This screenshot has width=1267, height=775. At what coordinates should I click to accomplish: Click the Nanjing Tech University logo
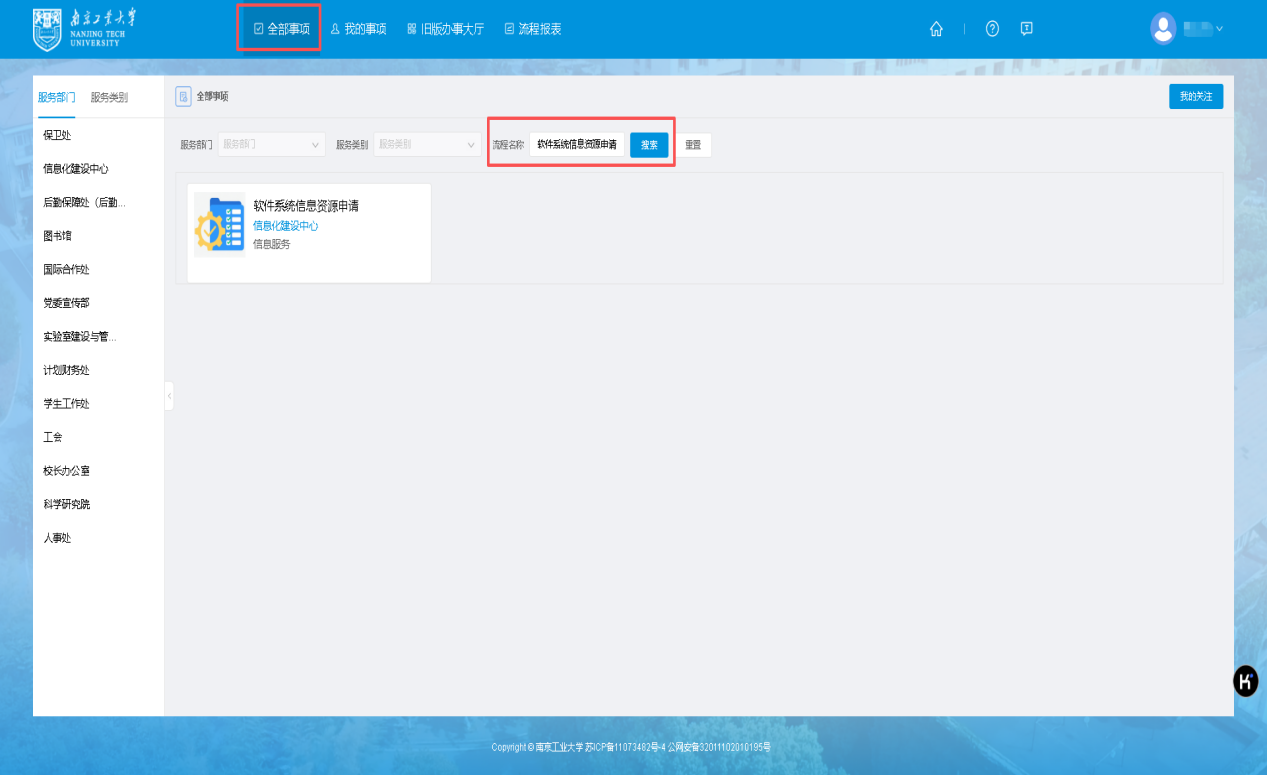(85, 29)
